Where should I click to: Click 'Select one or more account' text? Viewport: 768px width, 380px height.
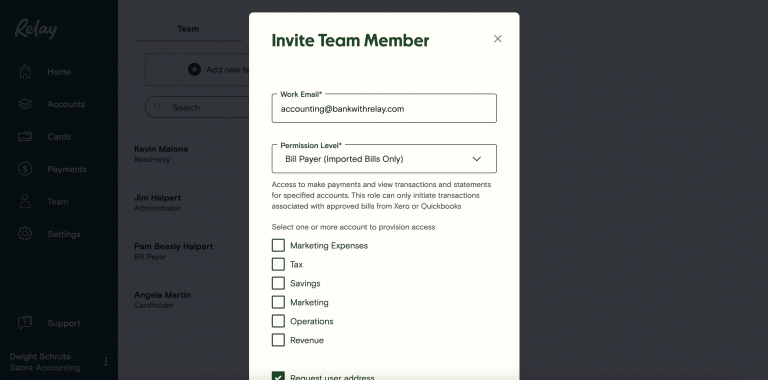354,227
